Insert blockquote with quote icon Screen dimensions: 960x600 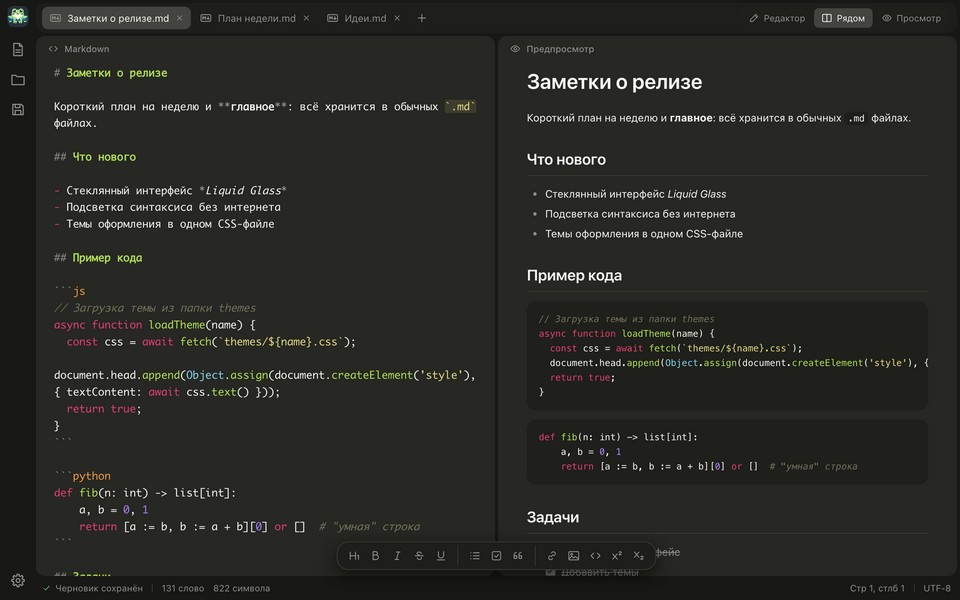518,556
